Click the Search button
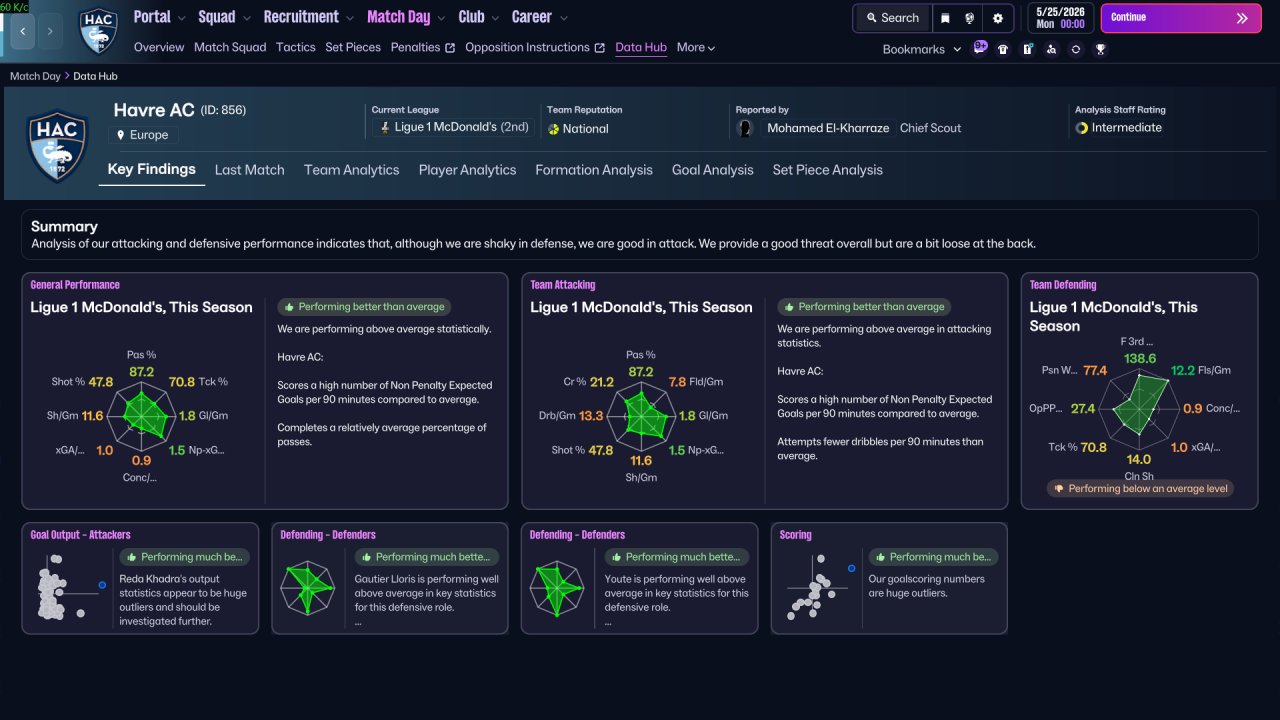 click(x=893, y=18)
